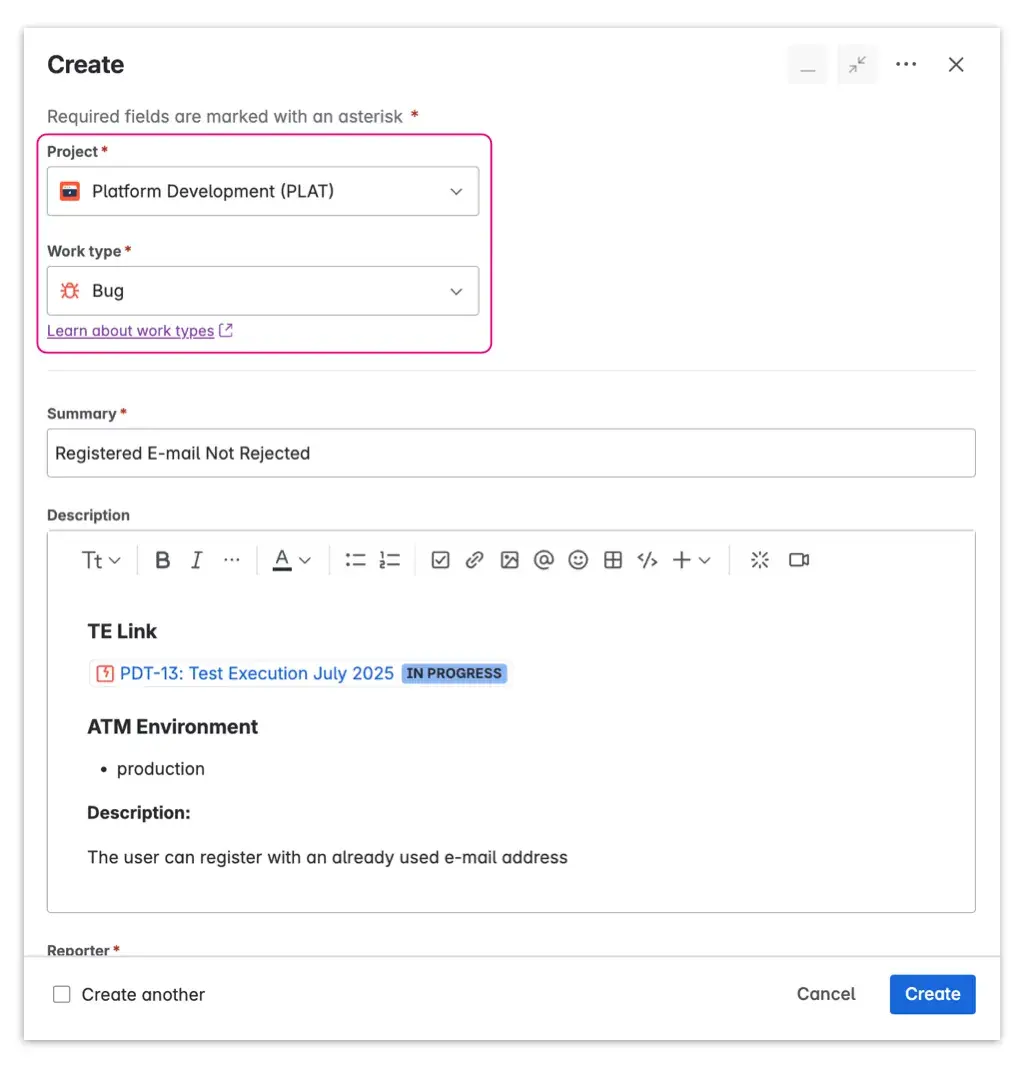Image resolution: width=1022 pixels, height=1066 pixels.
Task: Insert a table into the description
Action: pyautogui.click(x=613, y=560)
